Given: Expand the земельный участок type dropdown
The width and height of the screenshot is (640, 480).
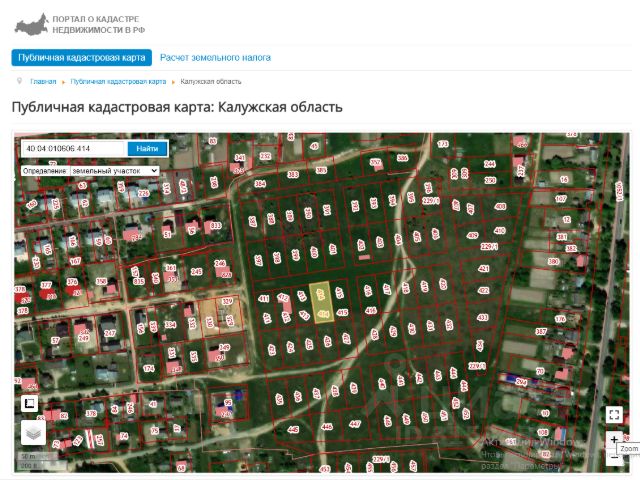Looking at the screenshot, I should [115, 171].
